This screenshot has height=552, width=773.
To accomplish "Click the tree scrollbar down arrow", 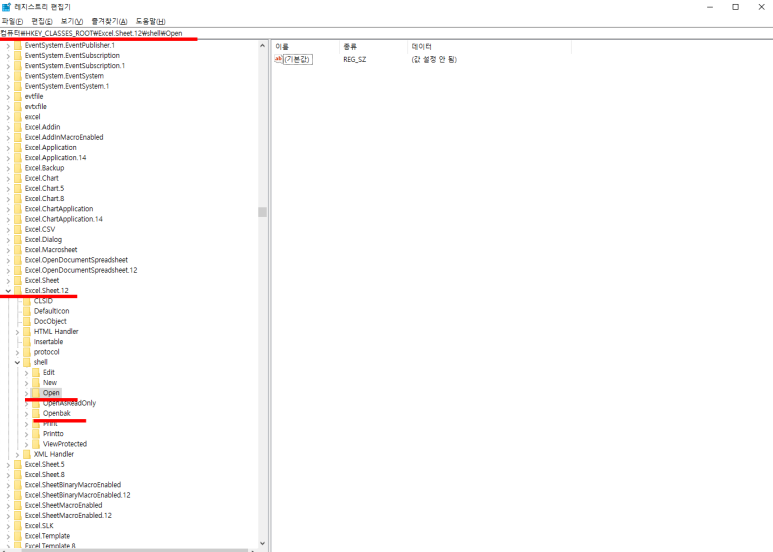I will [262, 543].
